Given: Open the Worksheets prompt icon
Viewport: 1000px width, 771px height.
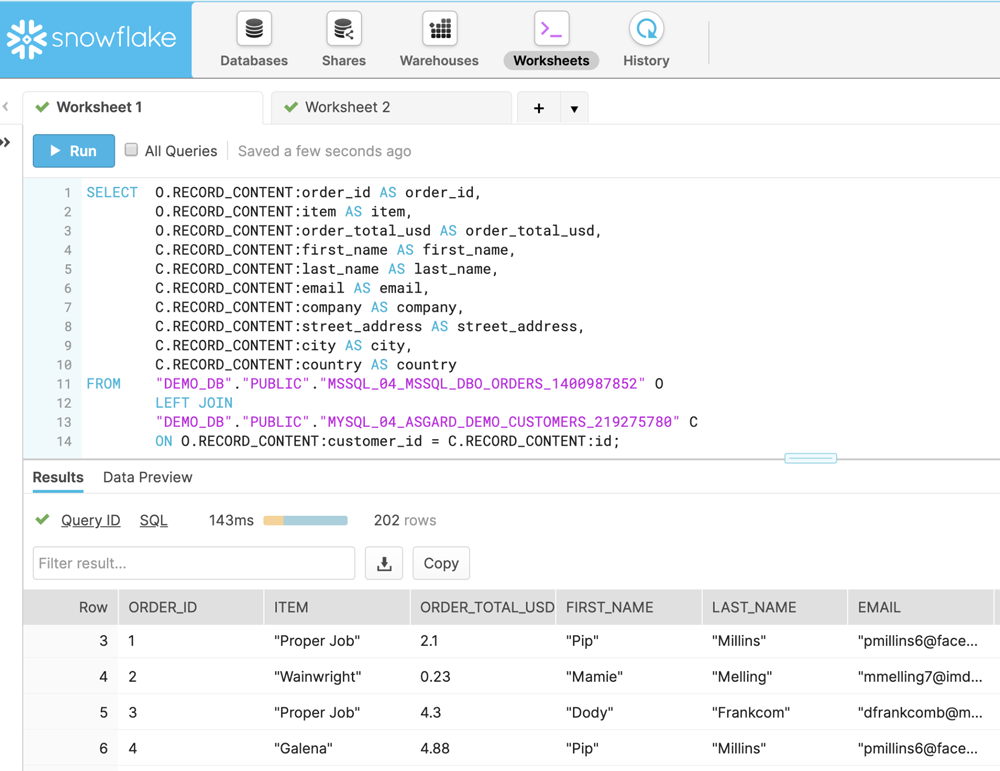Looking at the screenshot, I should (x=551, y=29).
